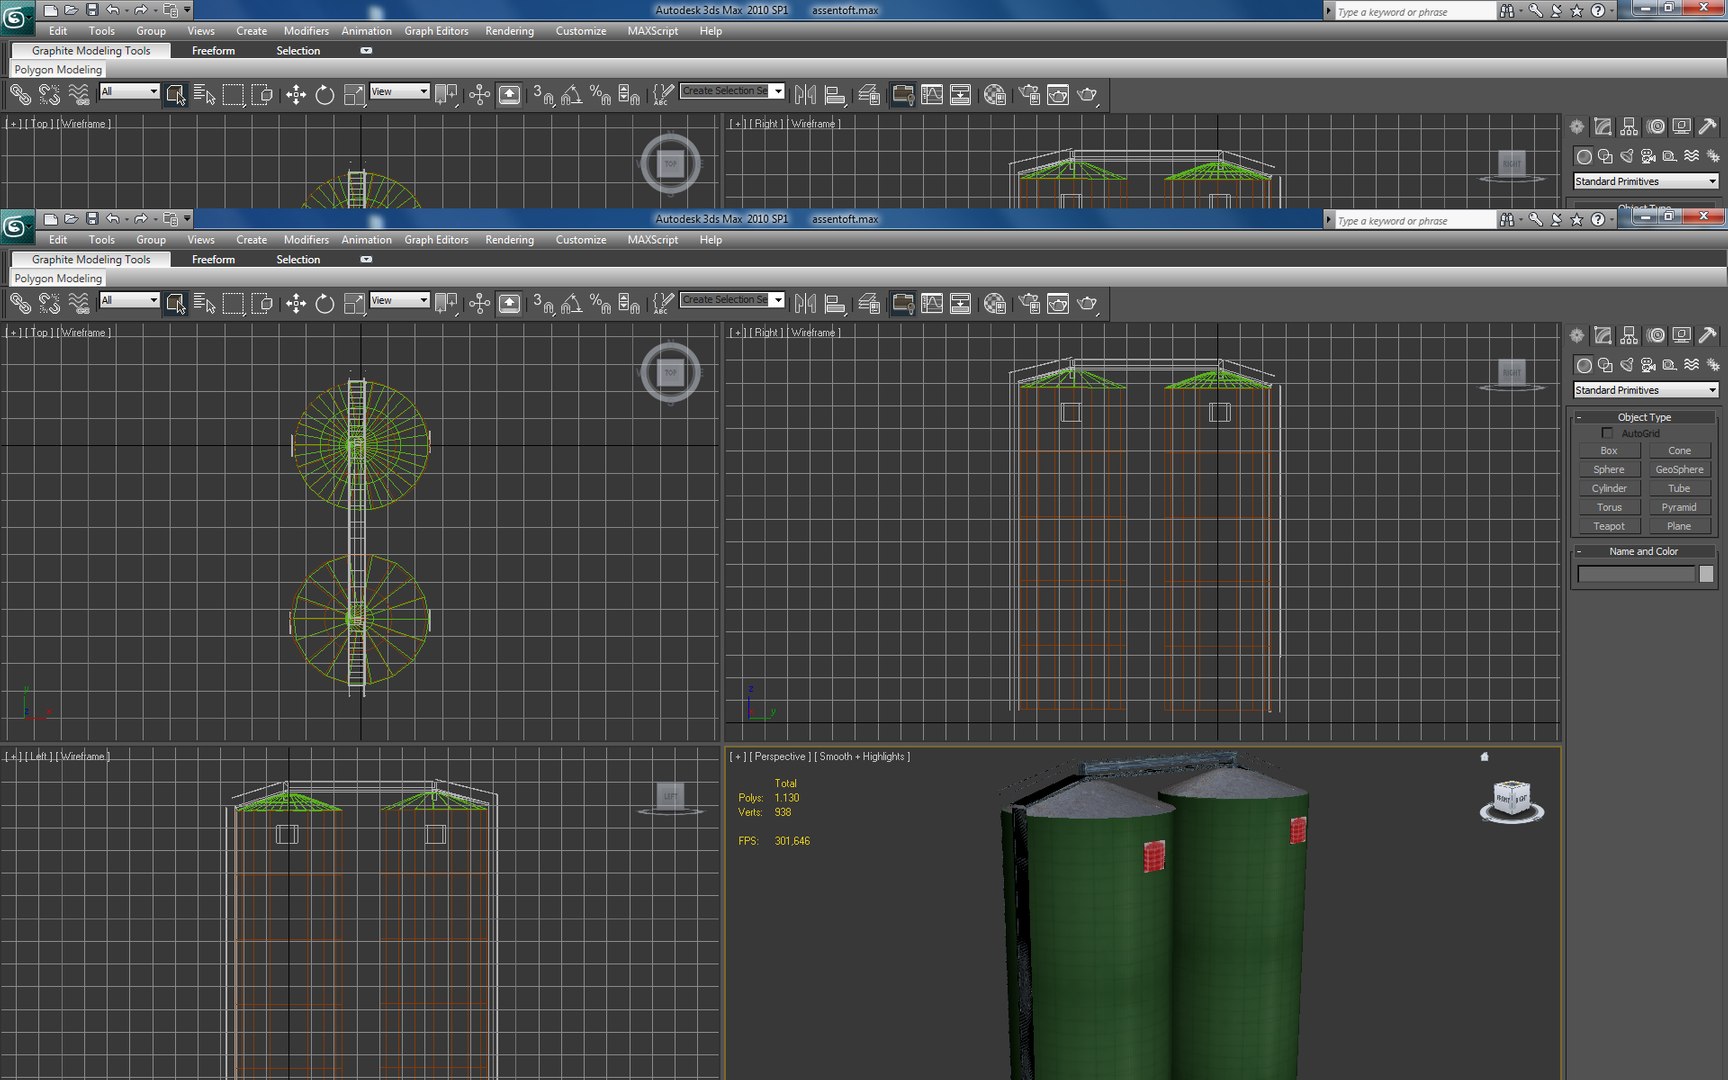This screenshot has width=1728, height=1080.
Task: Click Select by Name in lower toolbar
Action: [205, 304]
